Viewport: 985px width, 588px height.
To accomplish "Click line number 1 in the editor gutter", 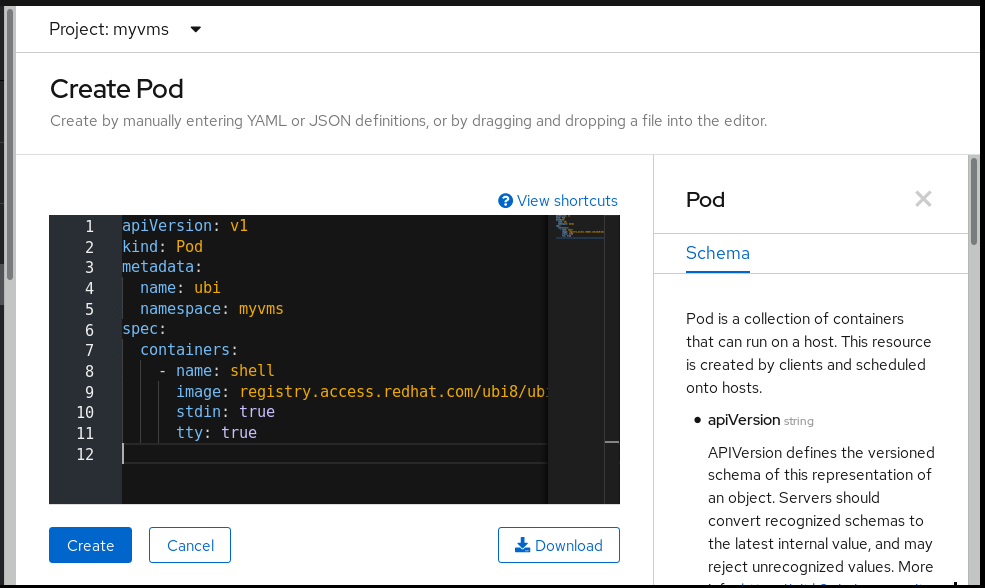I will tap(89, 226).
